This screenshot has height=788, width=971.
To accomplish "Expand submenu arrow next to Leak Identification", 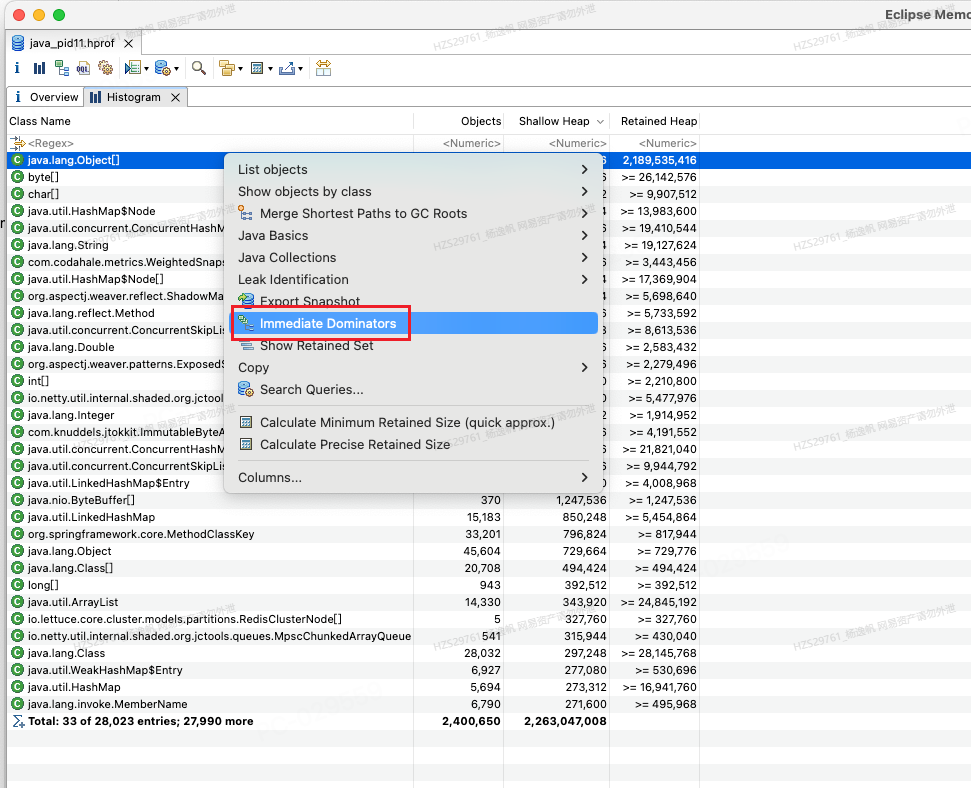I will pyautogui.click(x=584, y=279).
